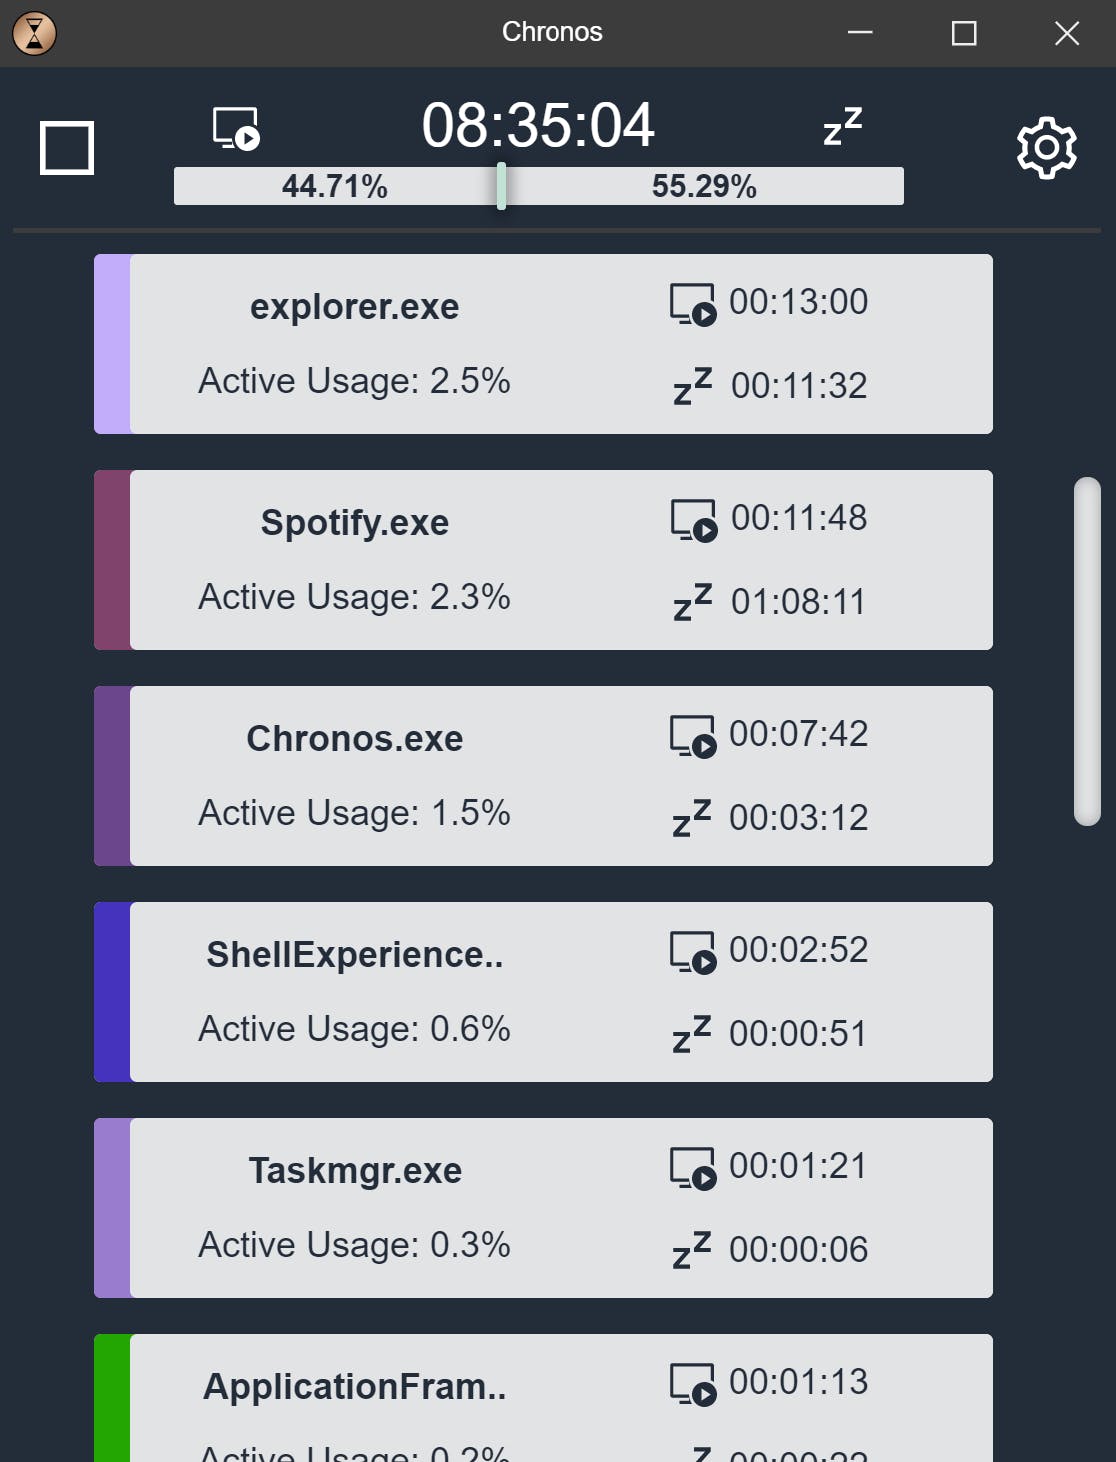Click the stop tracking square button
This screenshot has height=1462, width=1116.
(x=67, y=148)
